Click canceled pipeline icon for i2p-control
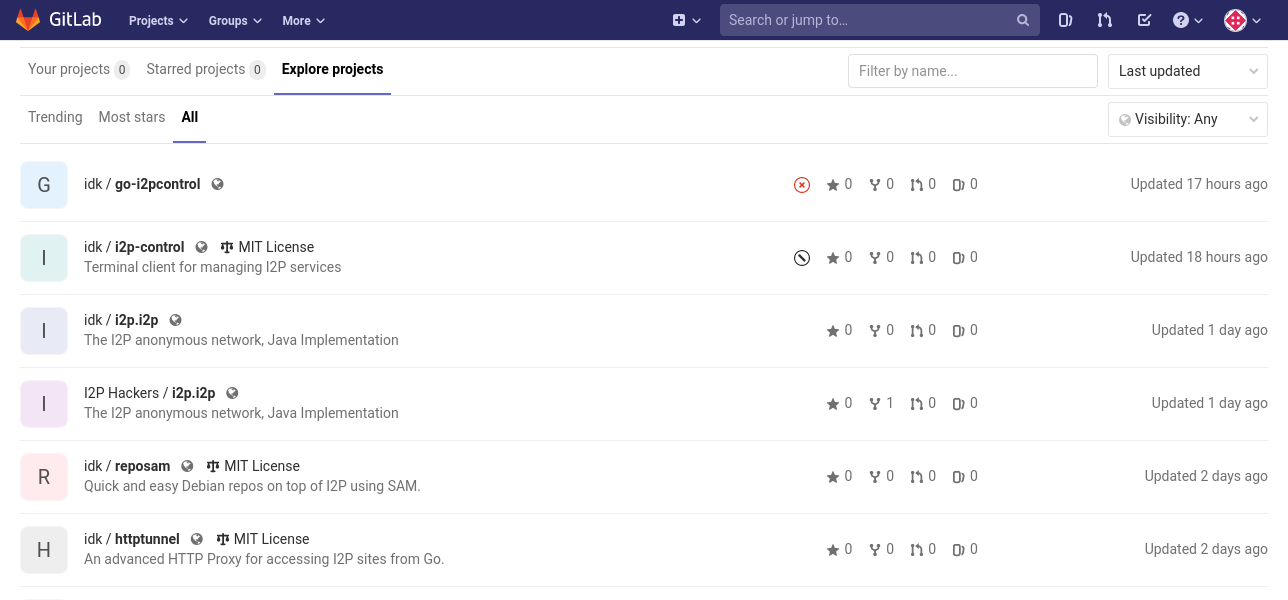This screenshot has width=1288, height=600. coord(802,258)
